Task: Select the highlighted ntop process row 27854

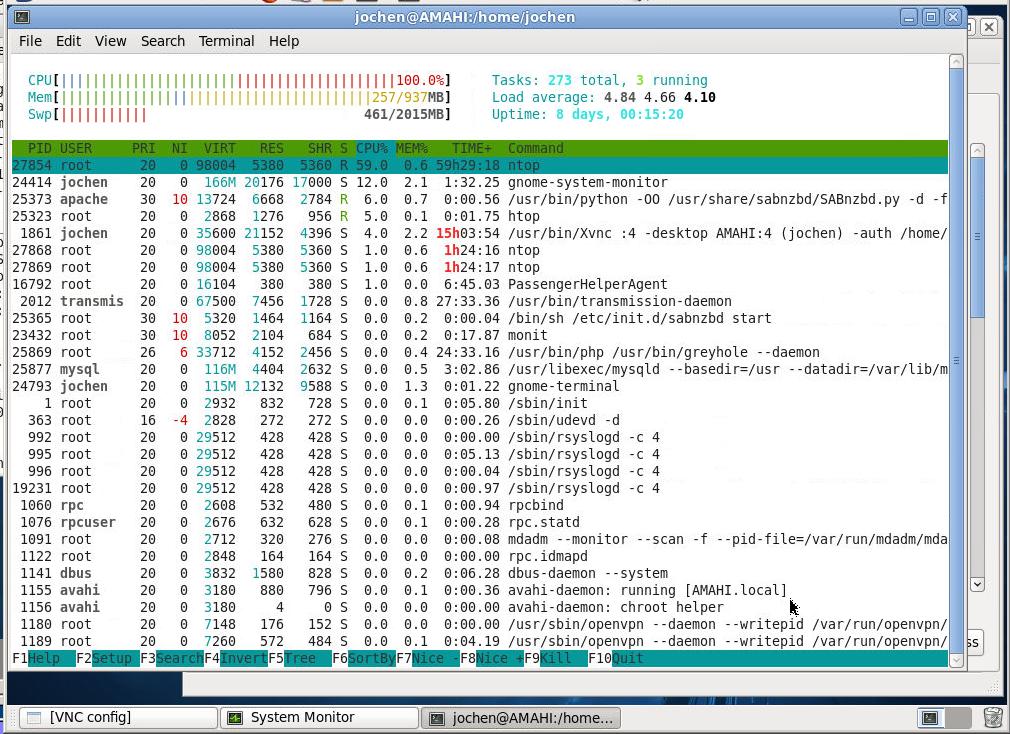Action: [480, 165]
